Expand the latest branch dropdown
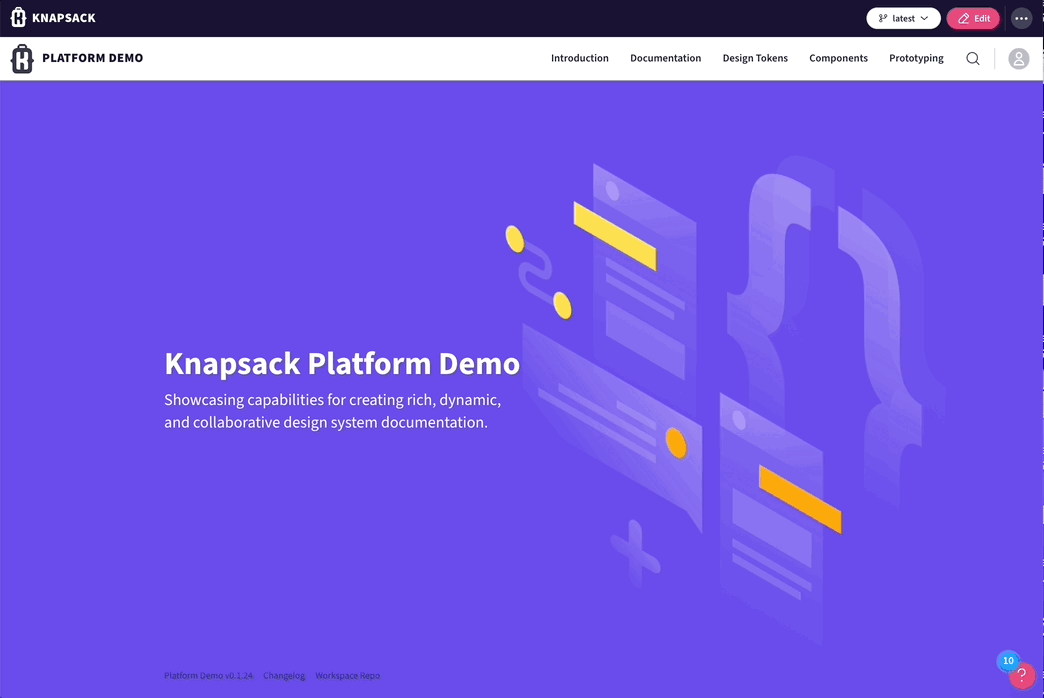This screenshot has height=698, width=1044. point(903,18)
